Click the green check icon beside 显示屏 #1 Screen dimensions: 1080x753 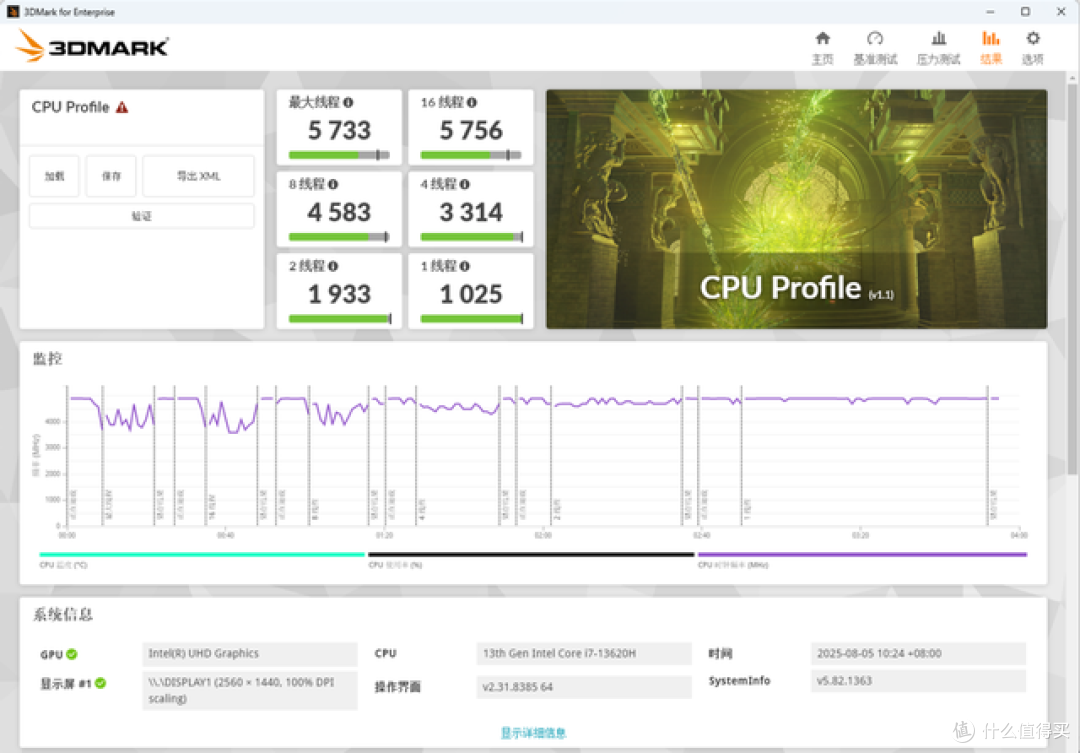point(101,683)
